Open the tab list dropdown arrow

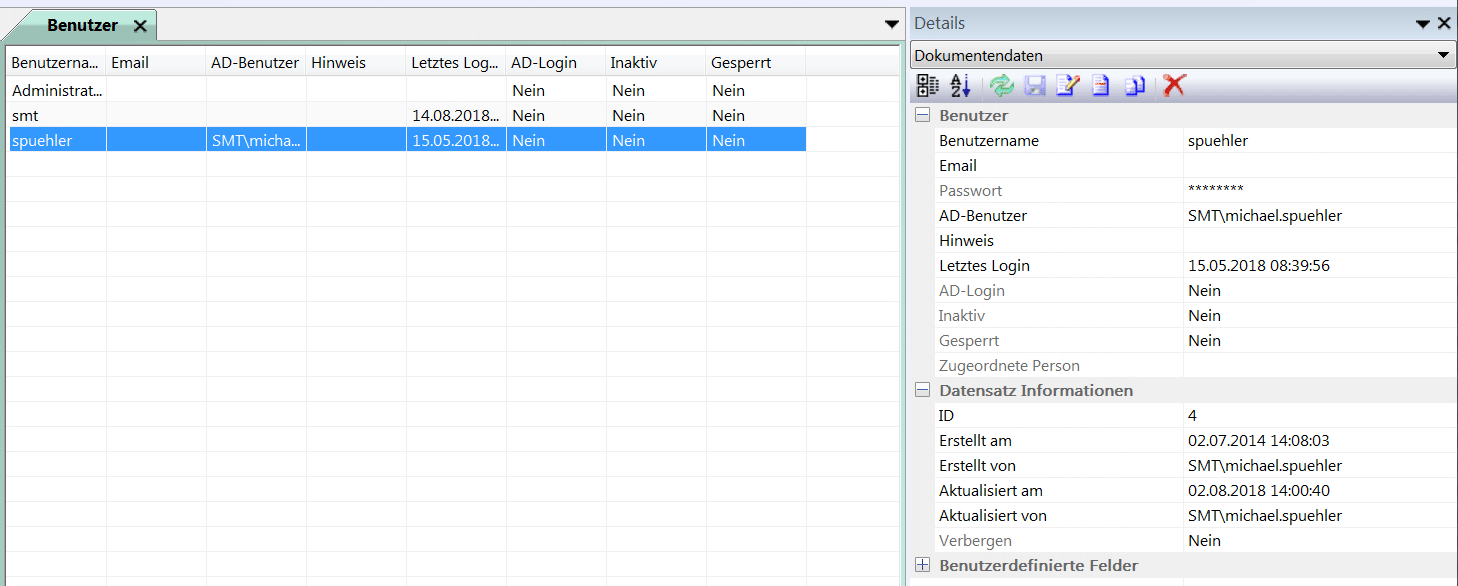click(892, 24)
